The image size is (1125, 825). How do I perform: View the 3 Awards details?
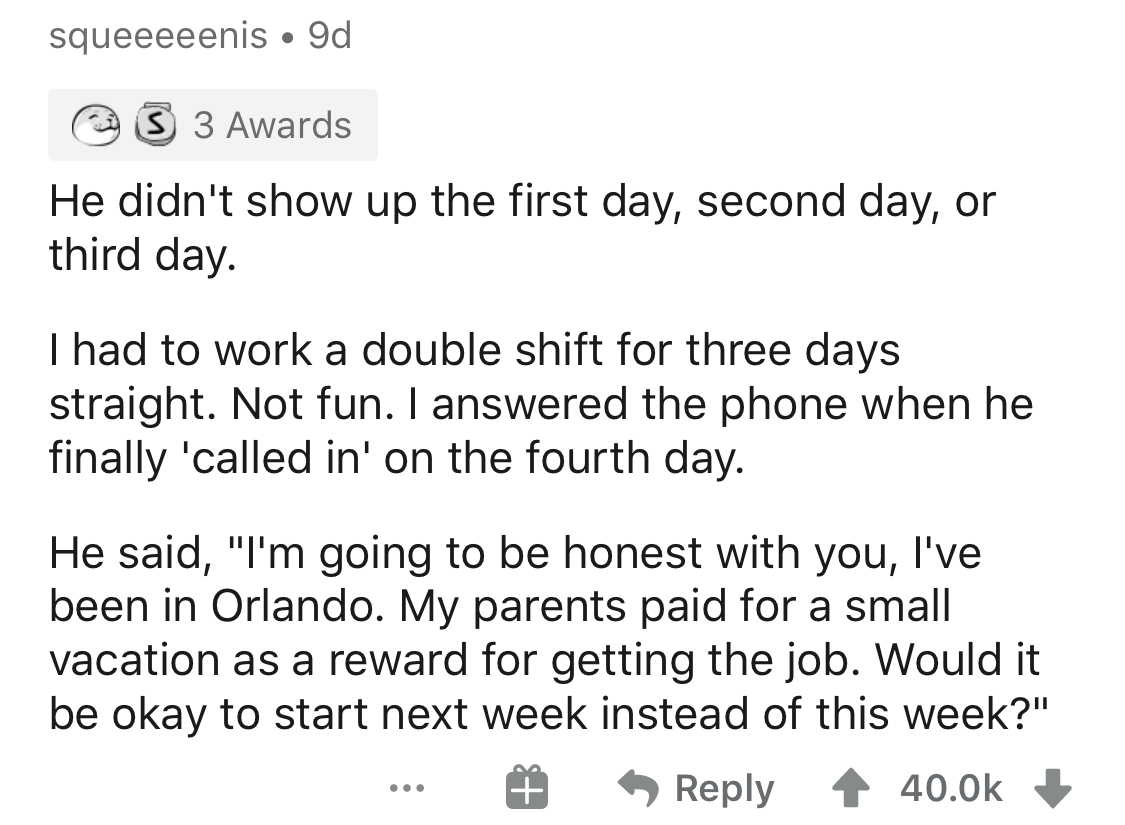272,126
